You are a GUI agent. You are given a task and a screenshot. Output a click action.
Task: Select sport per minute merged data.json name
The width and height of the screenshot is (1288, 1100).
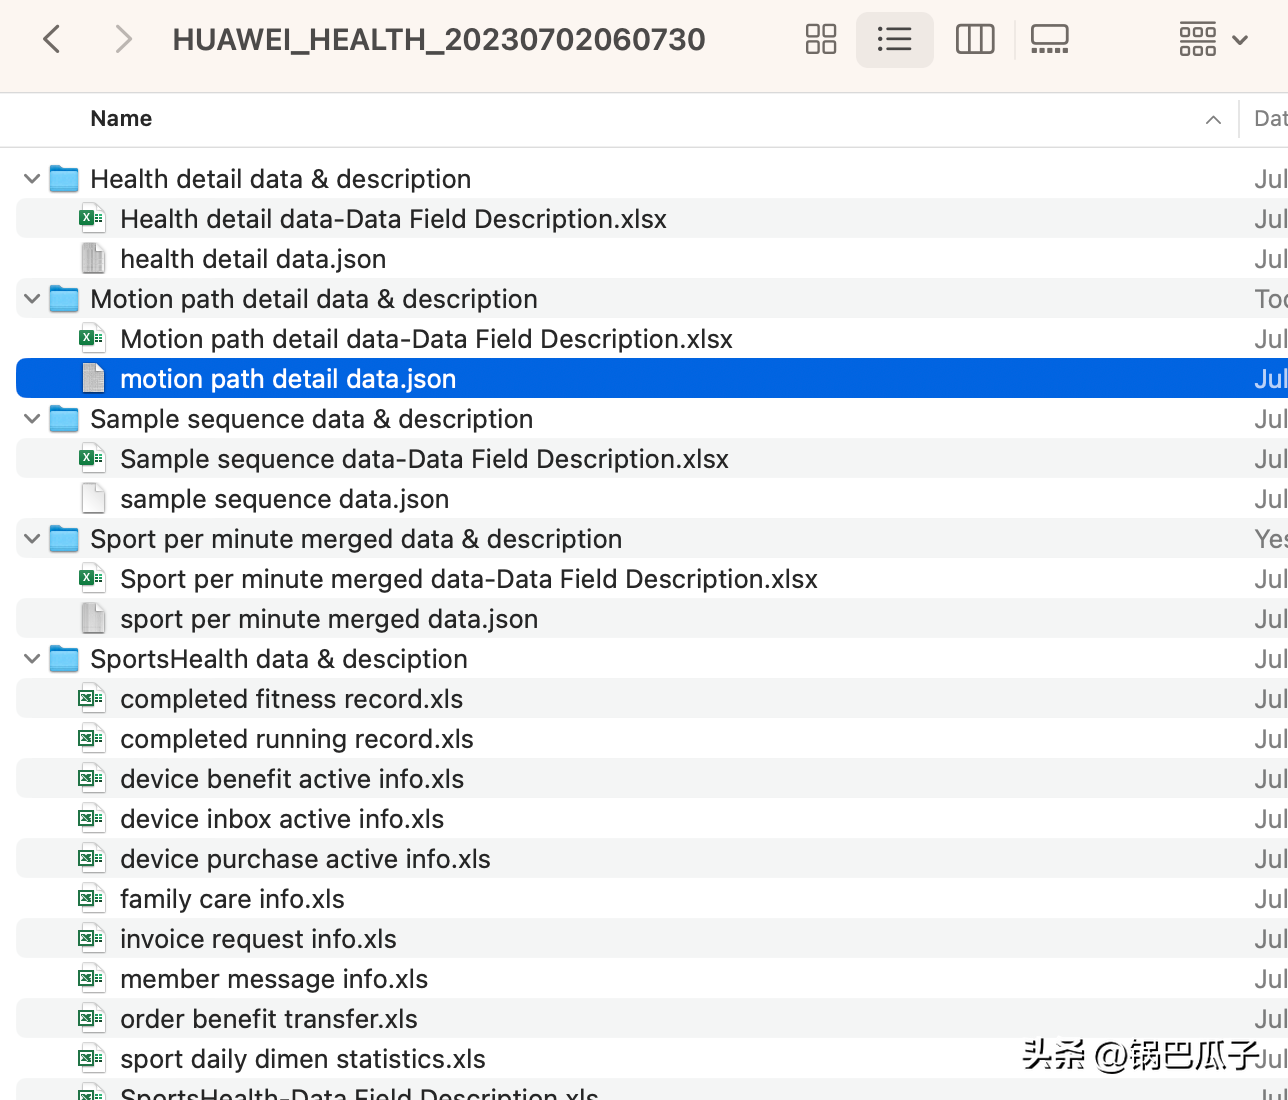(x=329, y=619)
